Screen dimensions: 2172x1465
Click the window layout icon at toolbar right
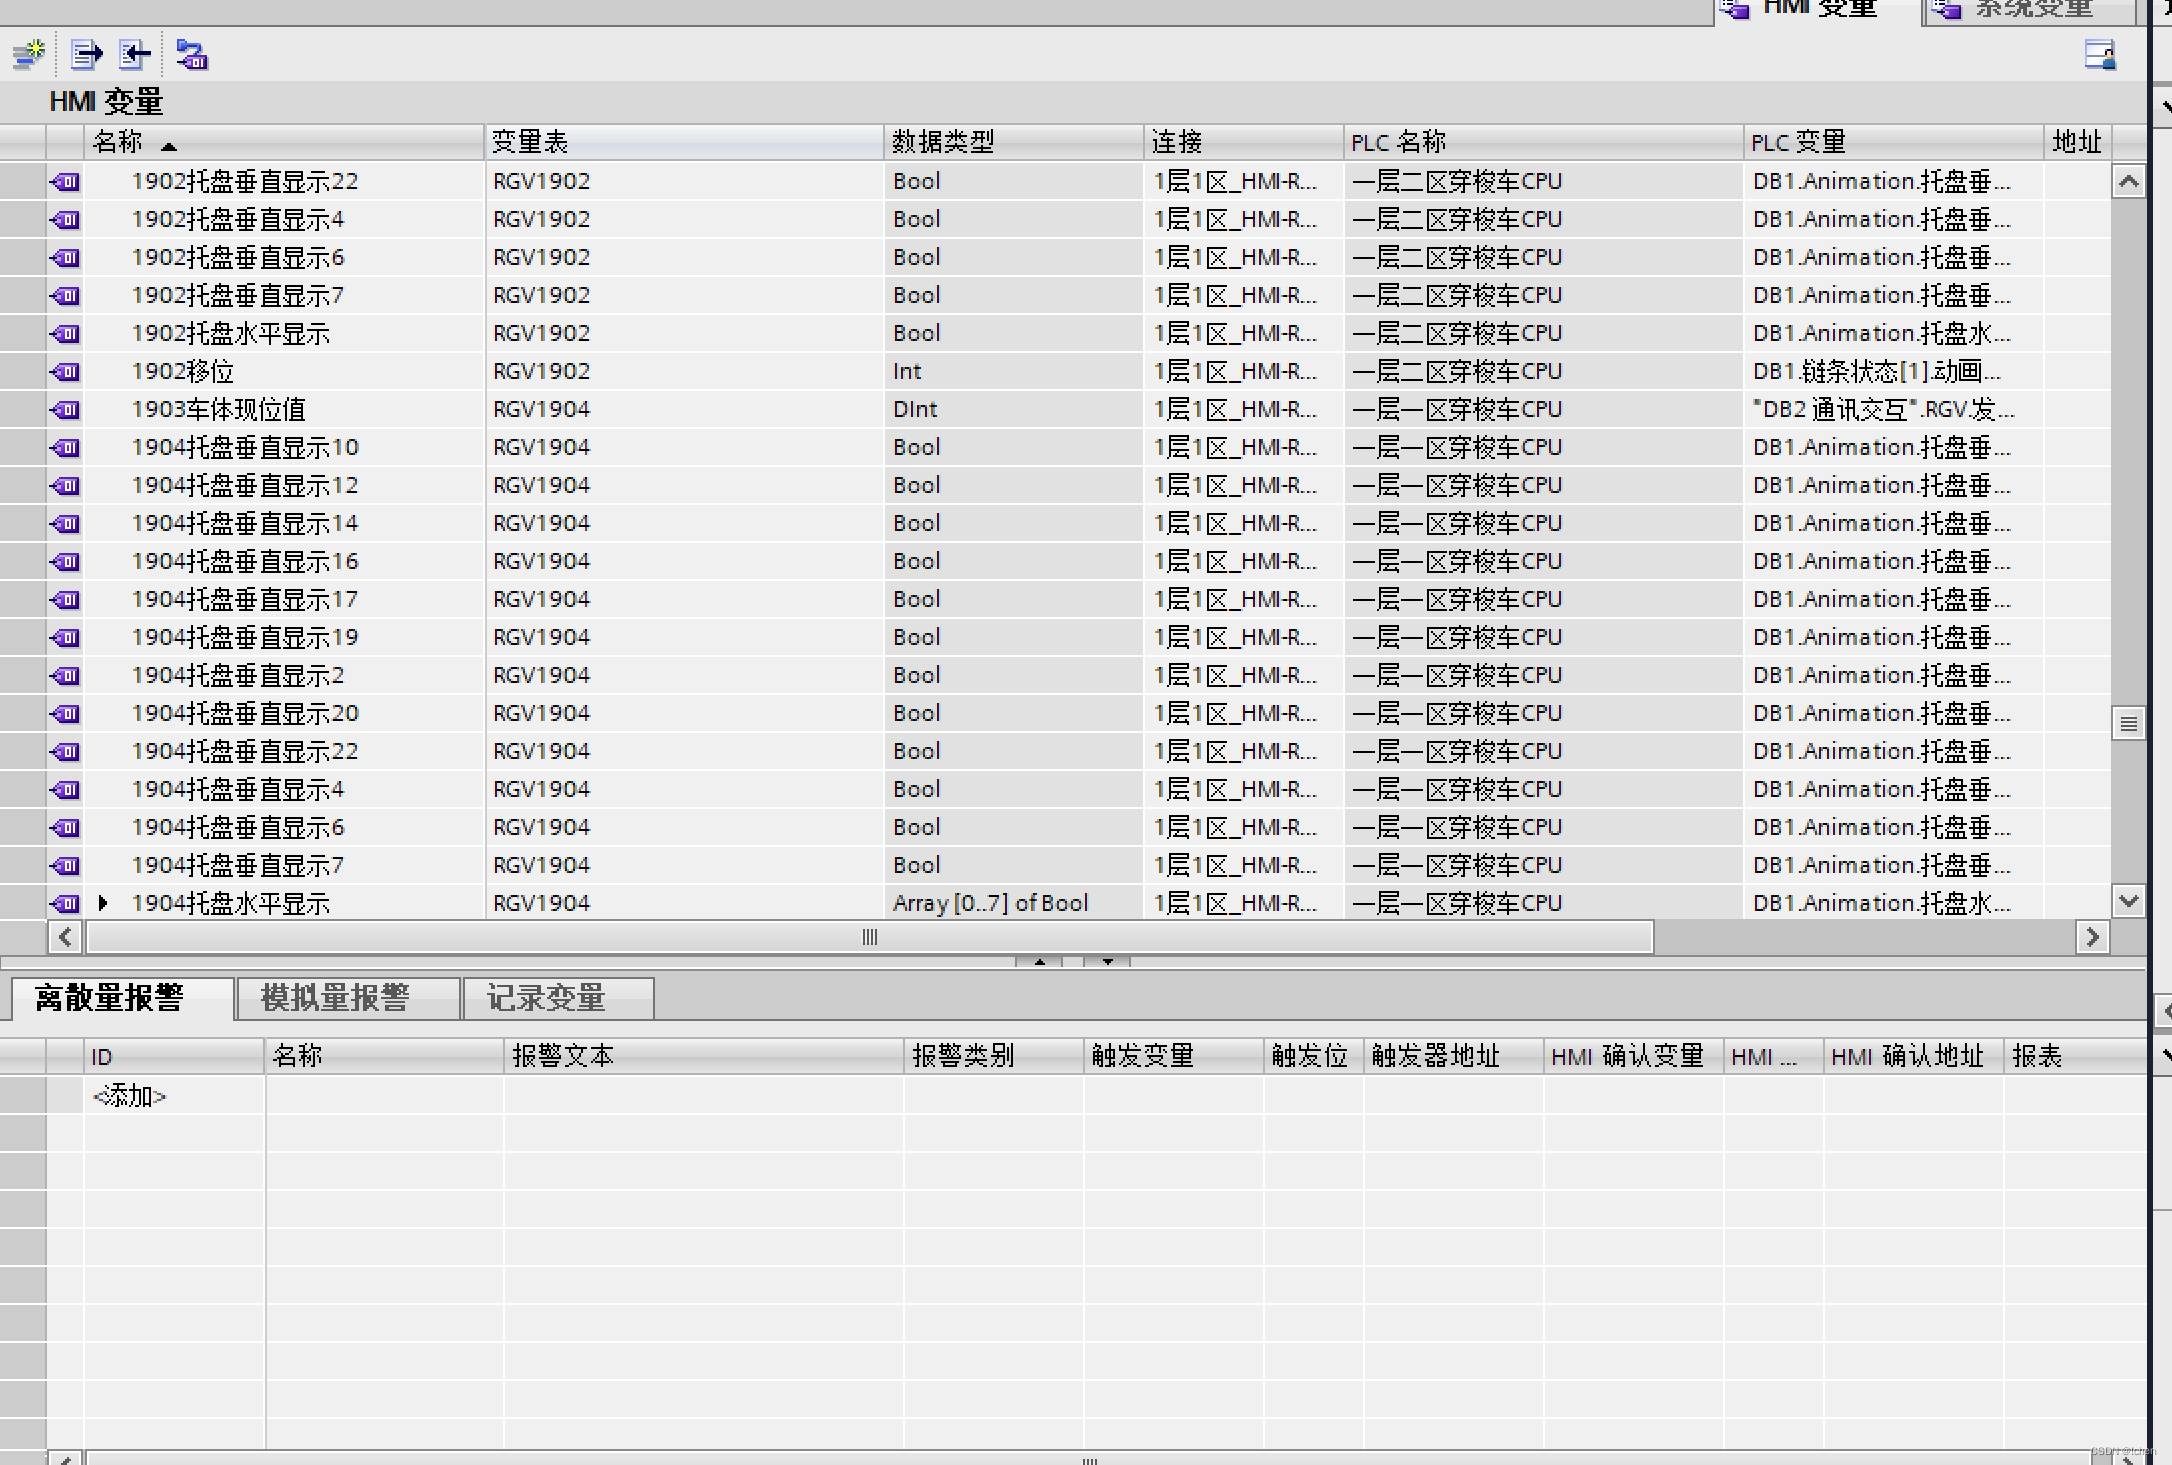pyautogui.click(x=2099, y=54)
